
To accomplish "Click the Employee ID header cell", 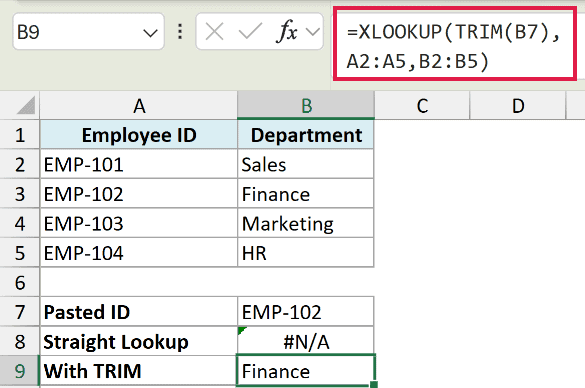I will tap(139, 135).
